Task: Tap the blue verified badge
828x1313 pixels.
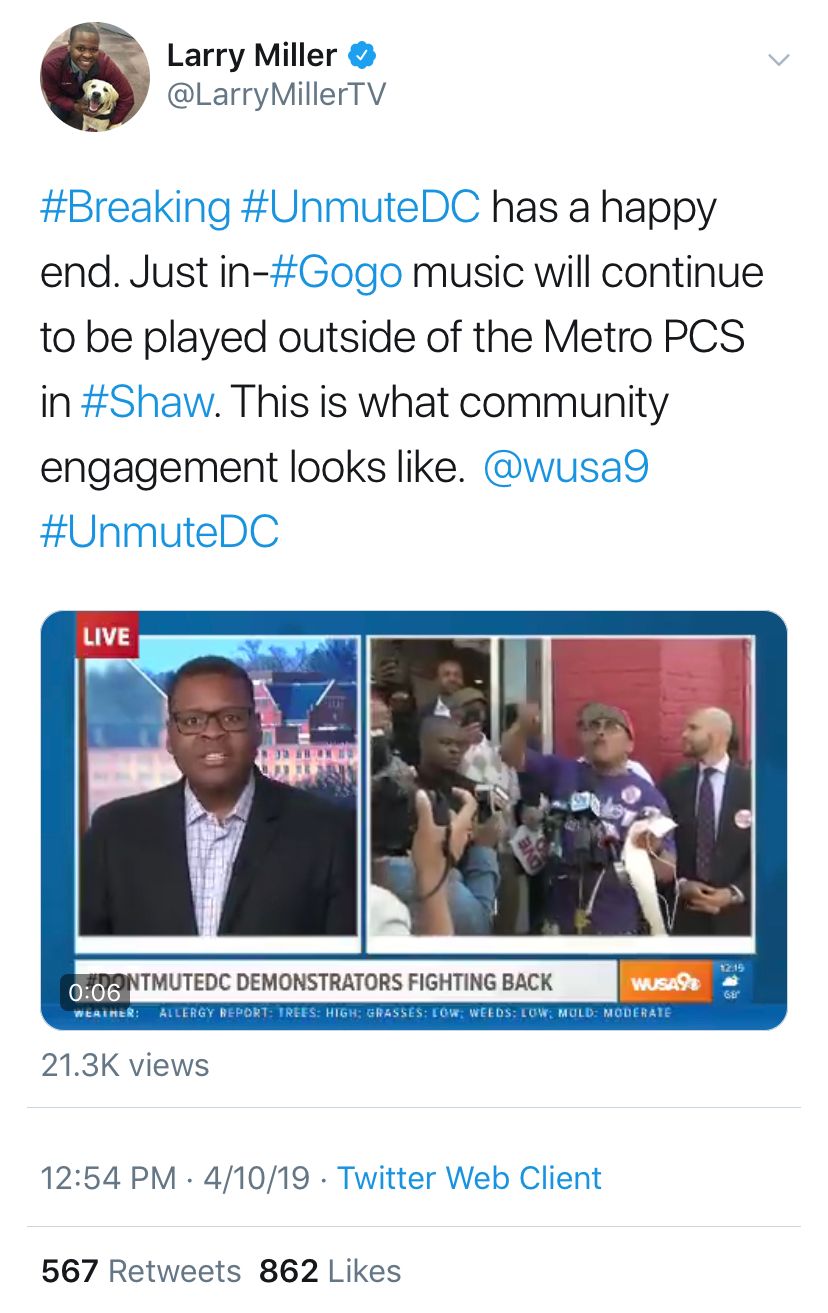Action: 361,56
